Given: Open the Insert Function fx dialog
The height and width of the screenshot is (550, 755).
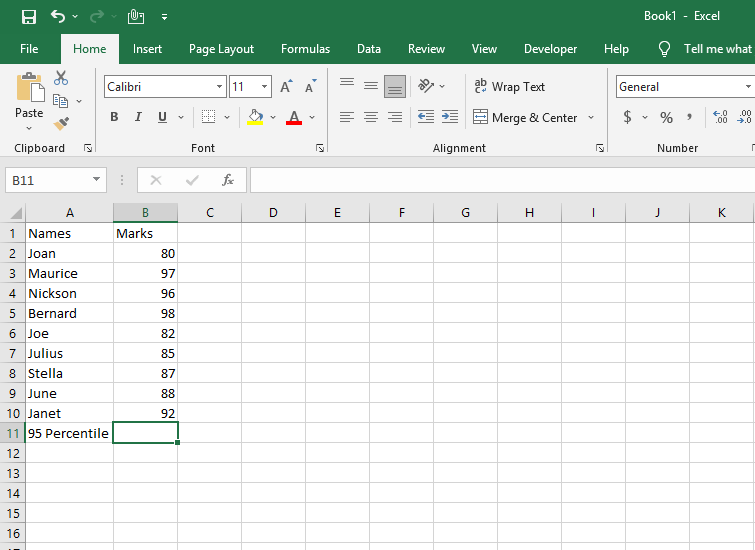Looking at the screenshot, I should tap(228, 181).
